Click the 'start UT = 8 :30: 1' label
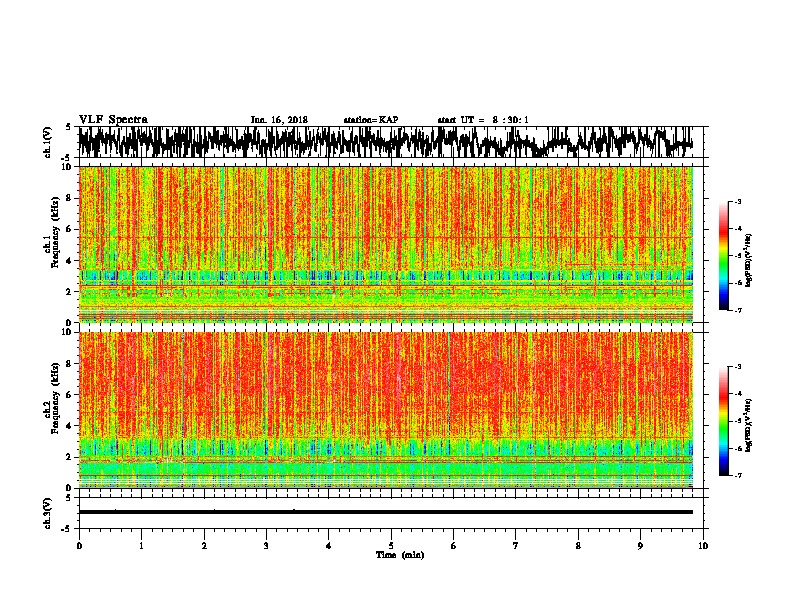The image size is (792, 612). [483, 120]
